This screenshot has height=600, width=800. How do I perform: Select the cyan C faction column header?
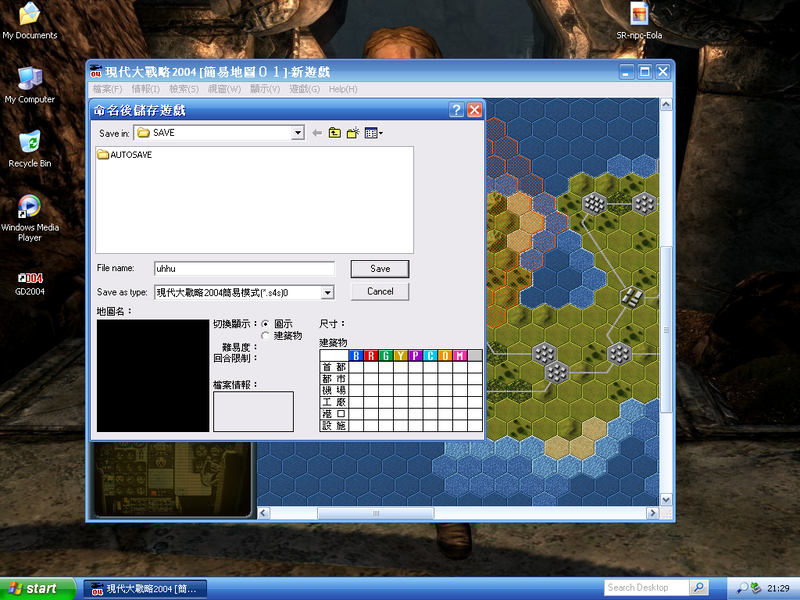[x=430, y=356]
